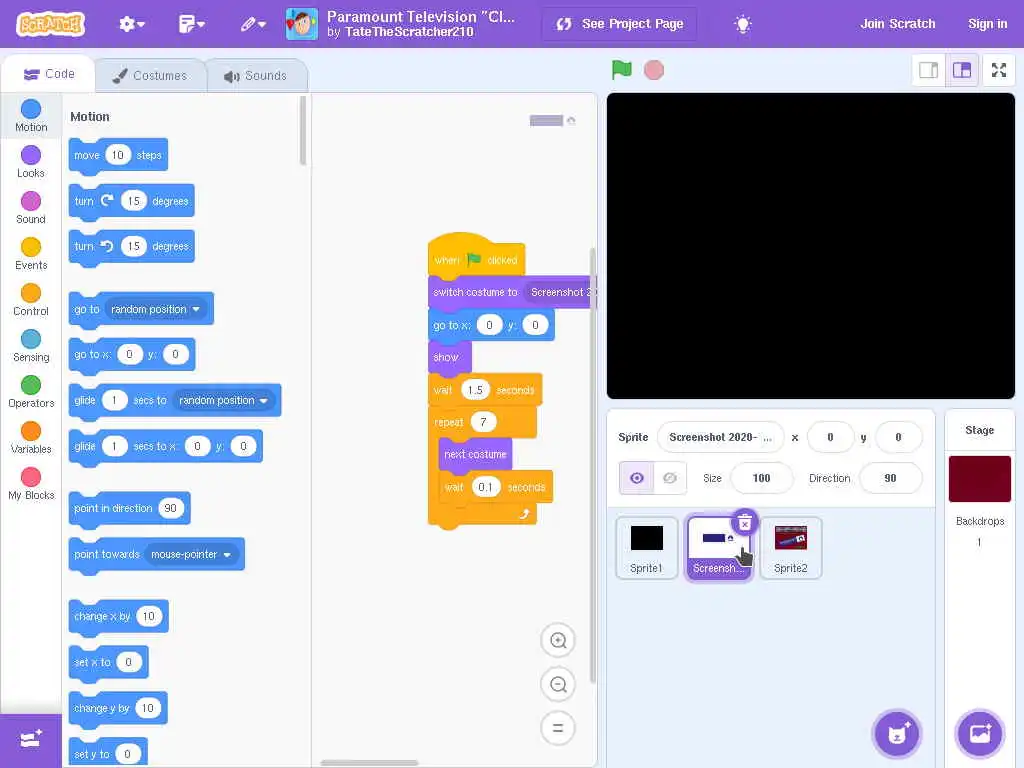
Task: Click the workspace horizontal scrollbar
Action: 369,763
